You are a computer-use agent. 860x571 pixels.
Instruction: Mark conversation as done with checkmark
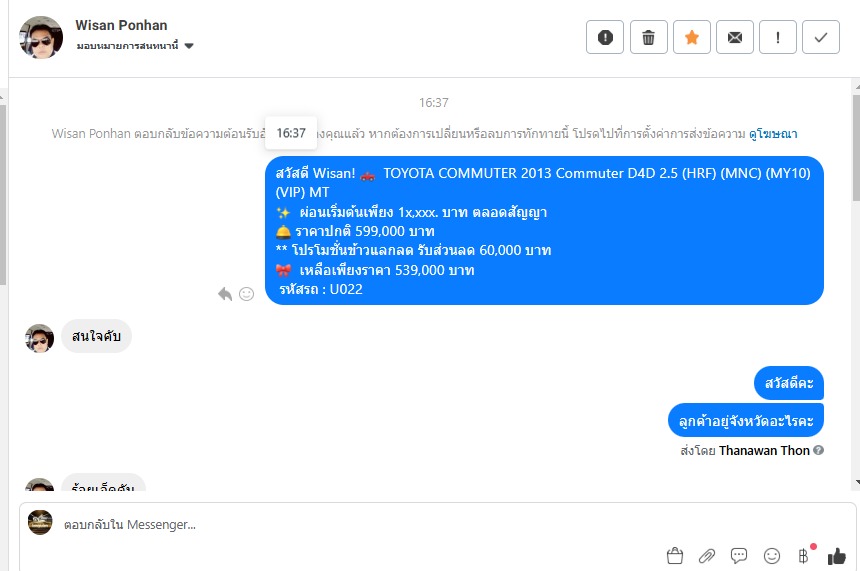(821, 37)
